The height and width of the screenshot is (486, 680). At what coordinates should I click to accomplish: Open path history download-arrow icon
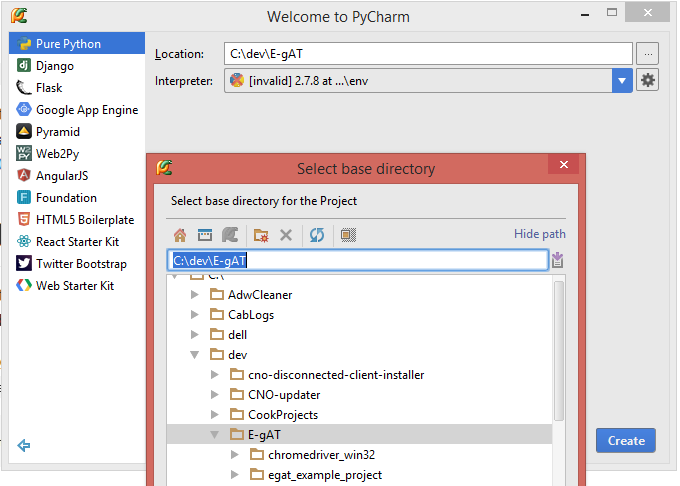tap(558, 260)
